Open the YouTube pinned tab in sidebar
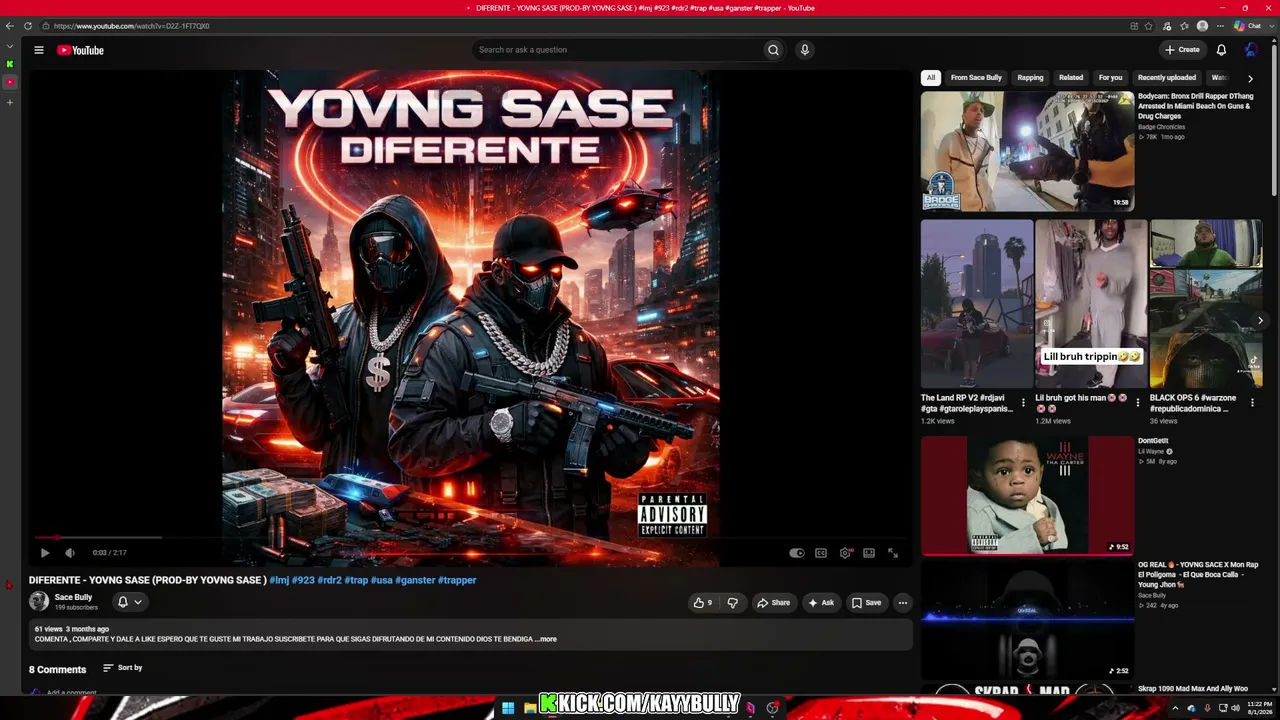Screen dimensions: 1280x720 coord(10,82)
